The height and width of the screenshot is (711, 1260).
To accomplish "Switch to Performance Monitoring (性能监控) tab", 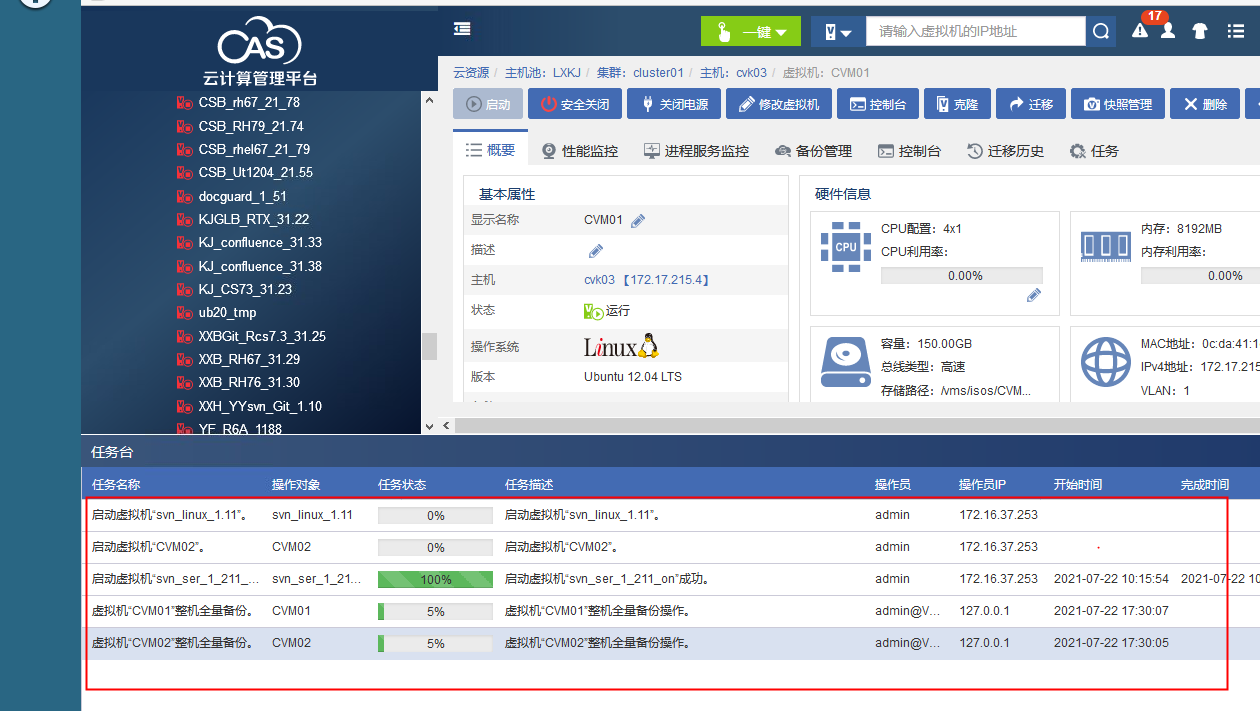I will (x=580, y=151).
